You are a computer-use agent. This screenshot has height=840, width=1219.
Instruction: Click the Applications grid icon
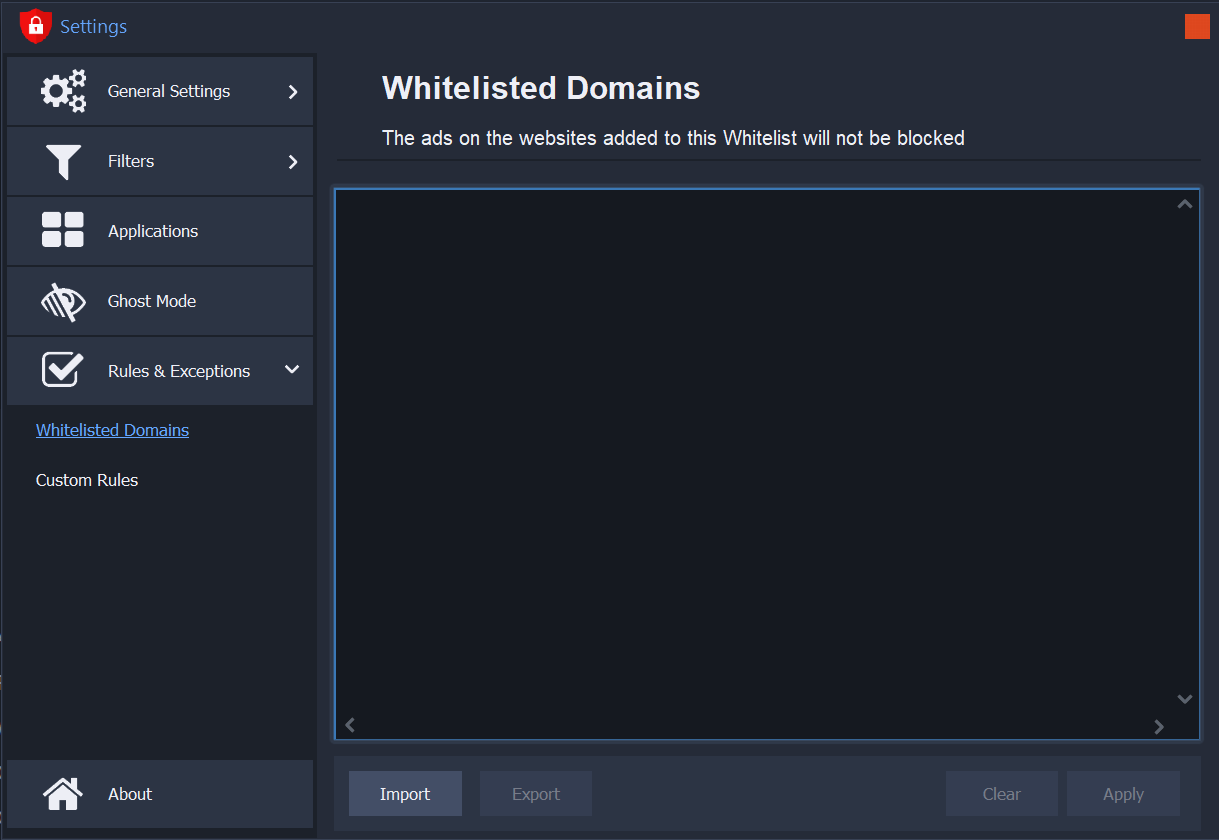[x=63, y=230]
